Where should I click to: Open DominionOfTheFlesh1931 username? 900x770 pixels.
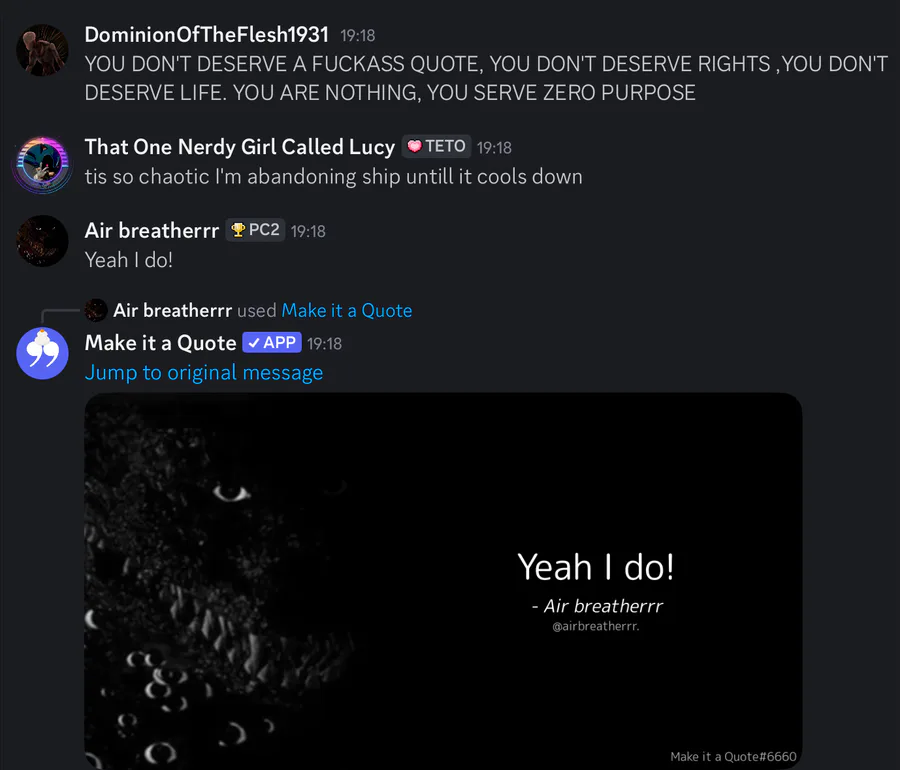(x=207, y=34)
